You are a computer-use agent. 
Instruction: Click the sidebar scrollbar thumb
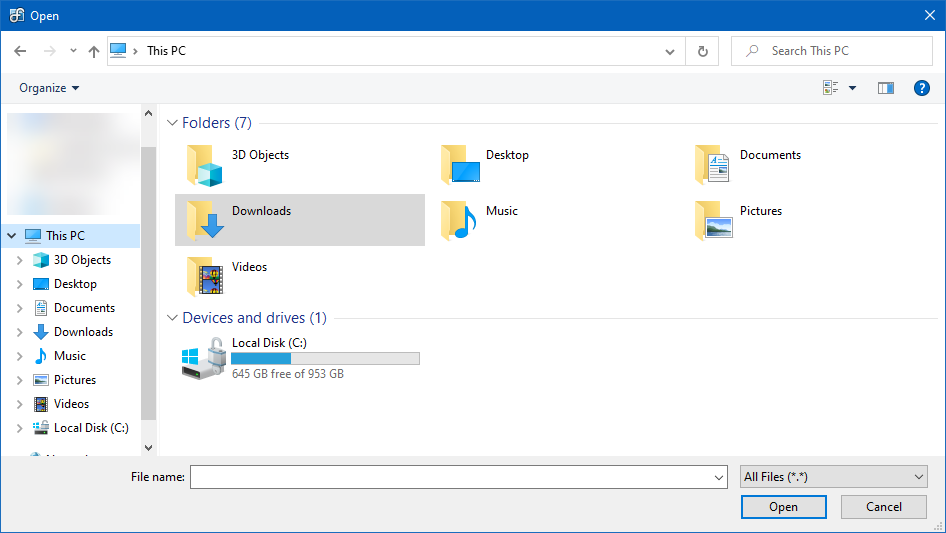pos(148,283)
